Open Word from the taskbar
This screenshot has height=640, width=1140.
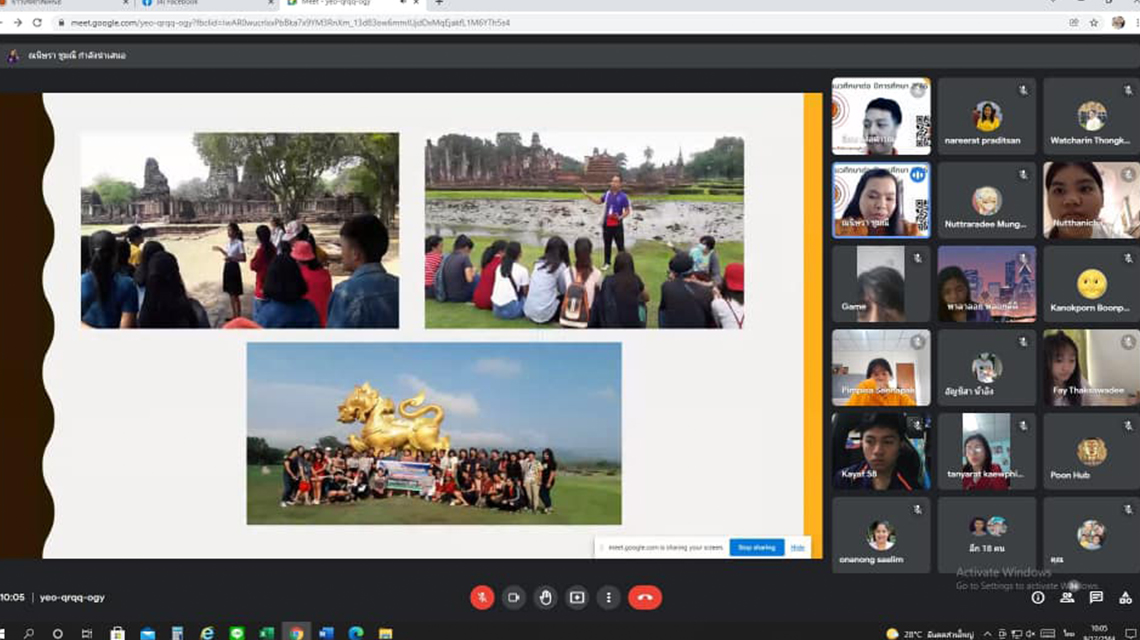point(326,633)
